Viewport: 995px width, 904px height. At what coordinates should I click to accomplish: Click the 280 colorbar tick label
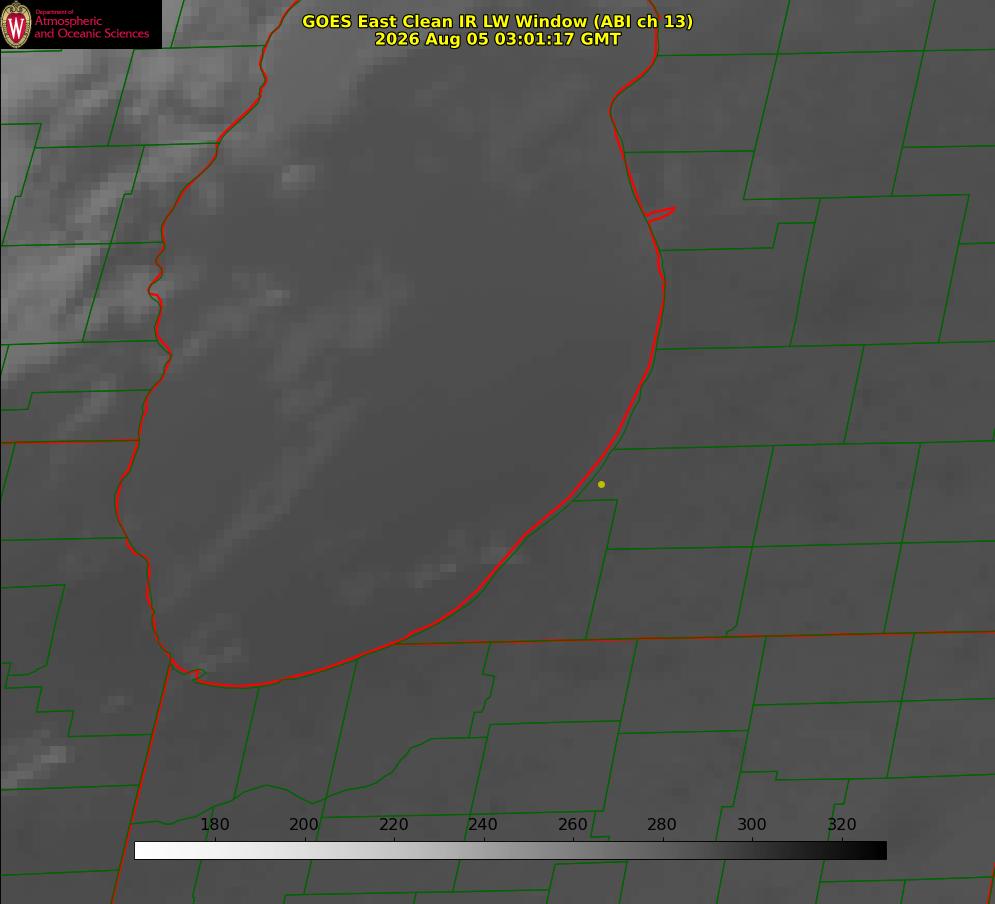point(662,824)
